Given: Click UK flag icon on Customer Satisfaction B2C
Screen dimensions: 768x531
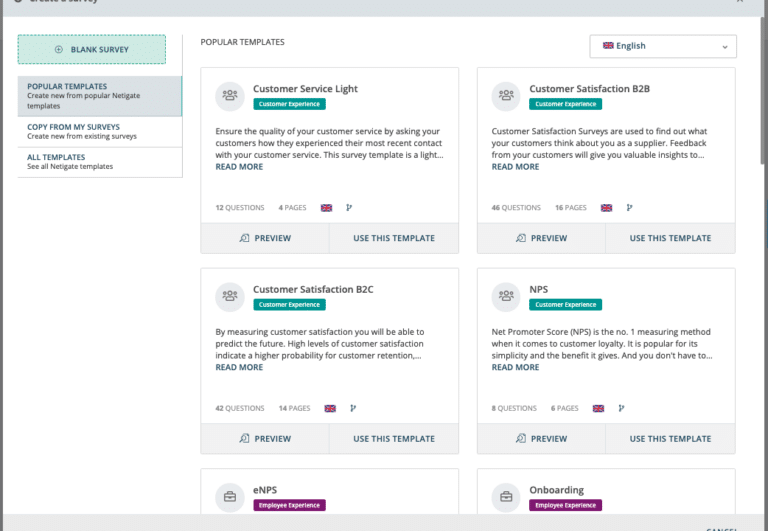Looking at the screenshot, I should pyautogui.click(x=330, y=409).
